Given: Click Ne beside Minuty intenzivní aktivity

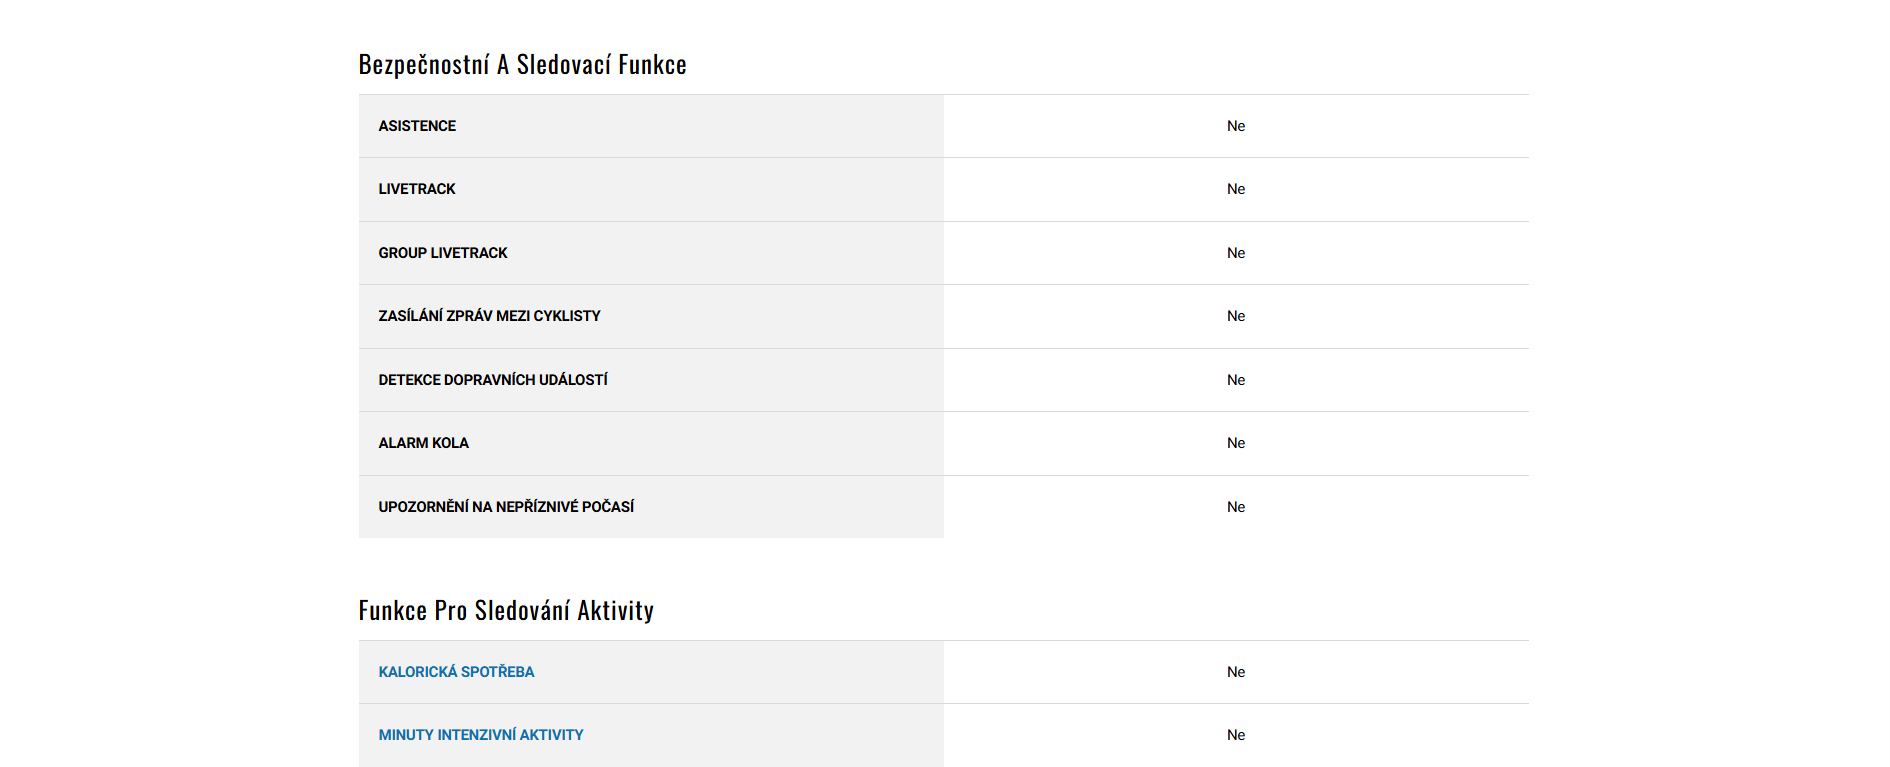Looking at the screenshot, I should 1236,735.
